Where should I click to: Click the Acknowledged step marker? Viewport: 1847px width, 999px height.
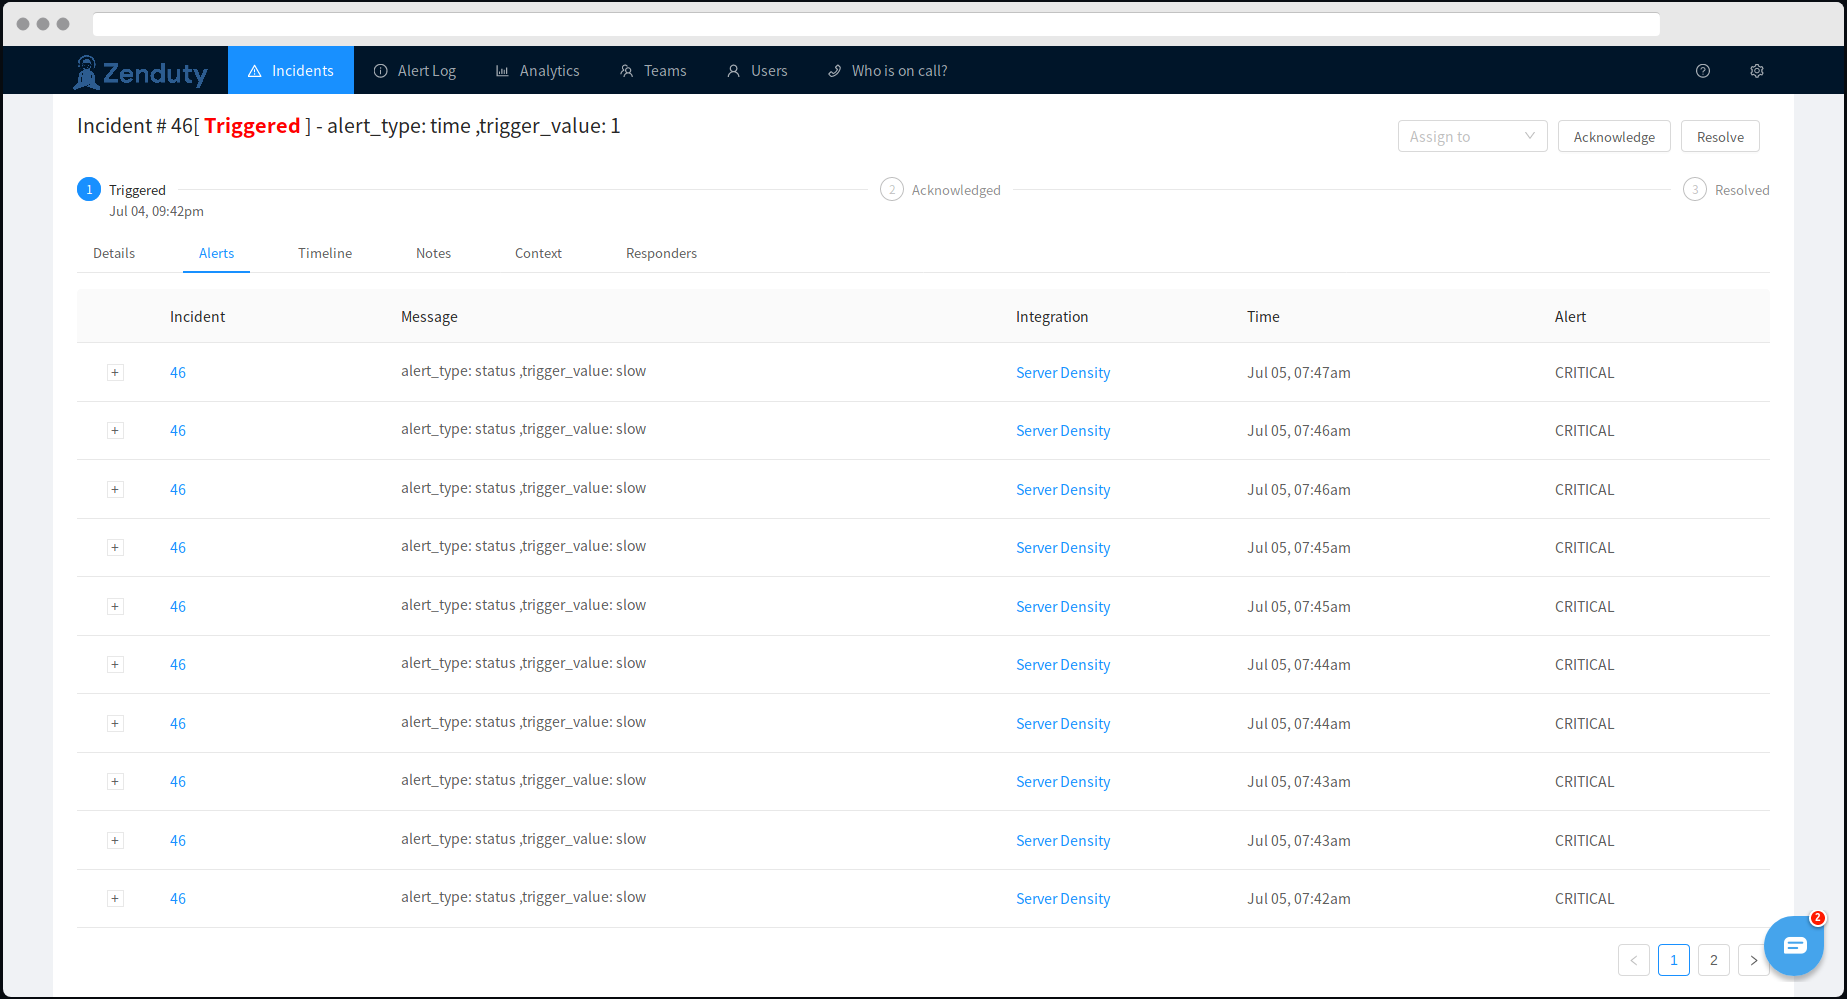pos(891,190)
